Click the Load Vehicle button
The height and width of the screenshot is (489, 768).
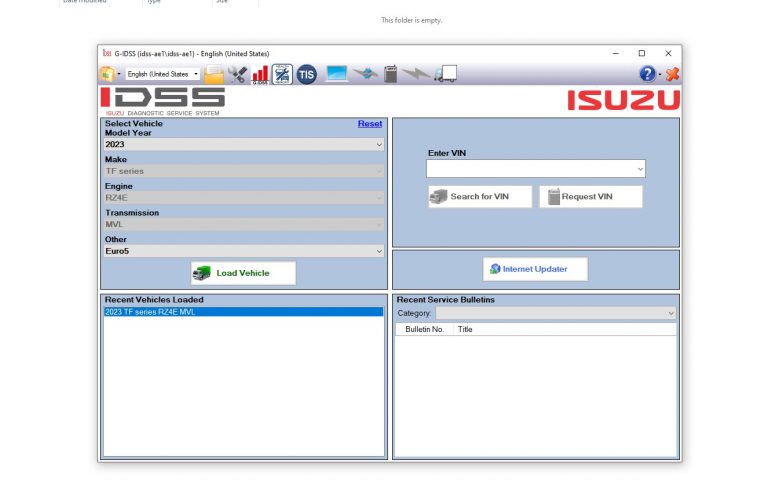[243, 273]
